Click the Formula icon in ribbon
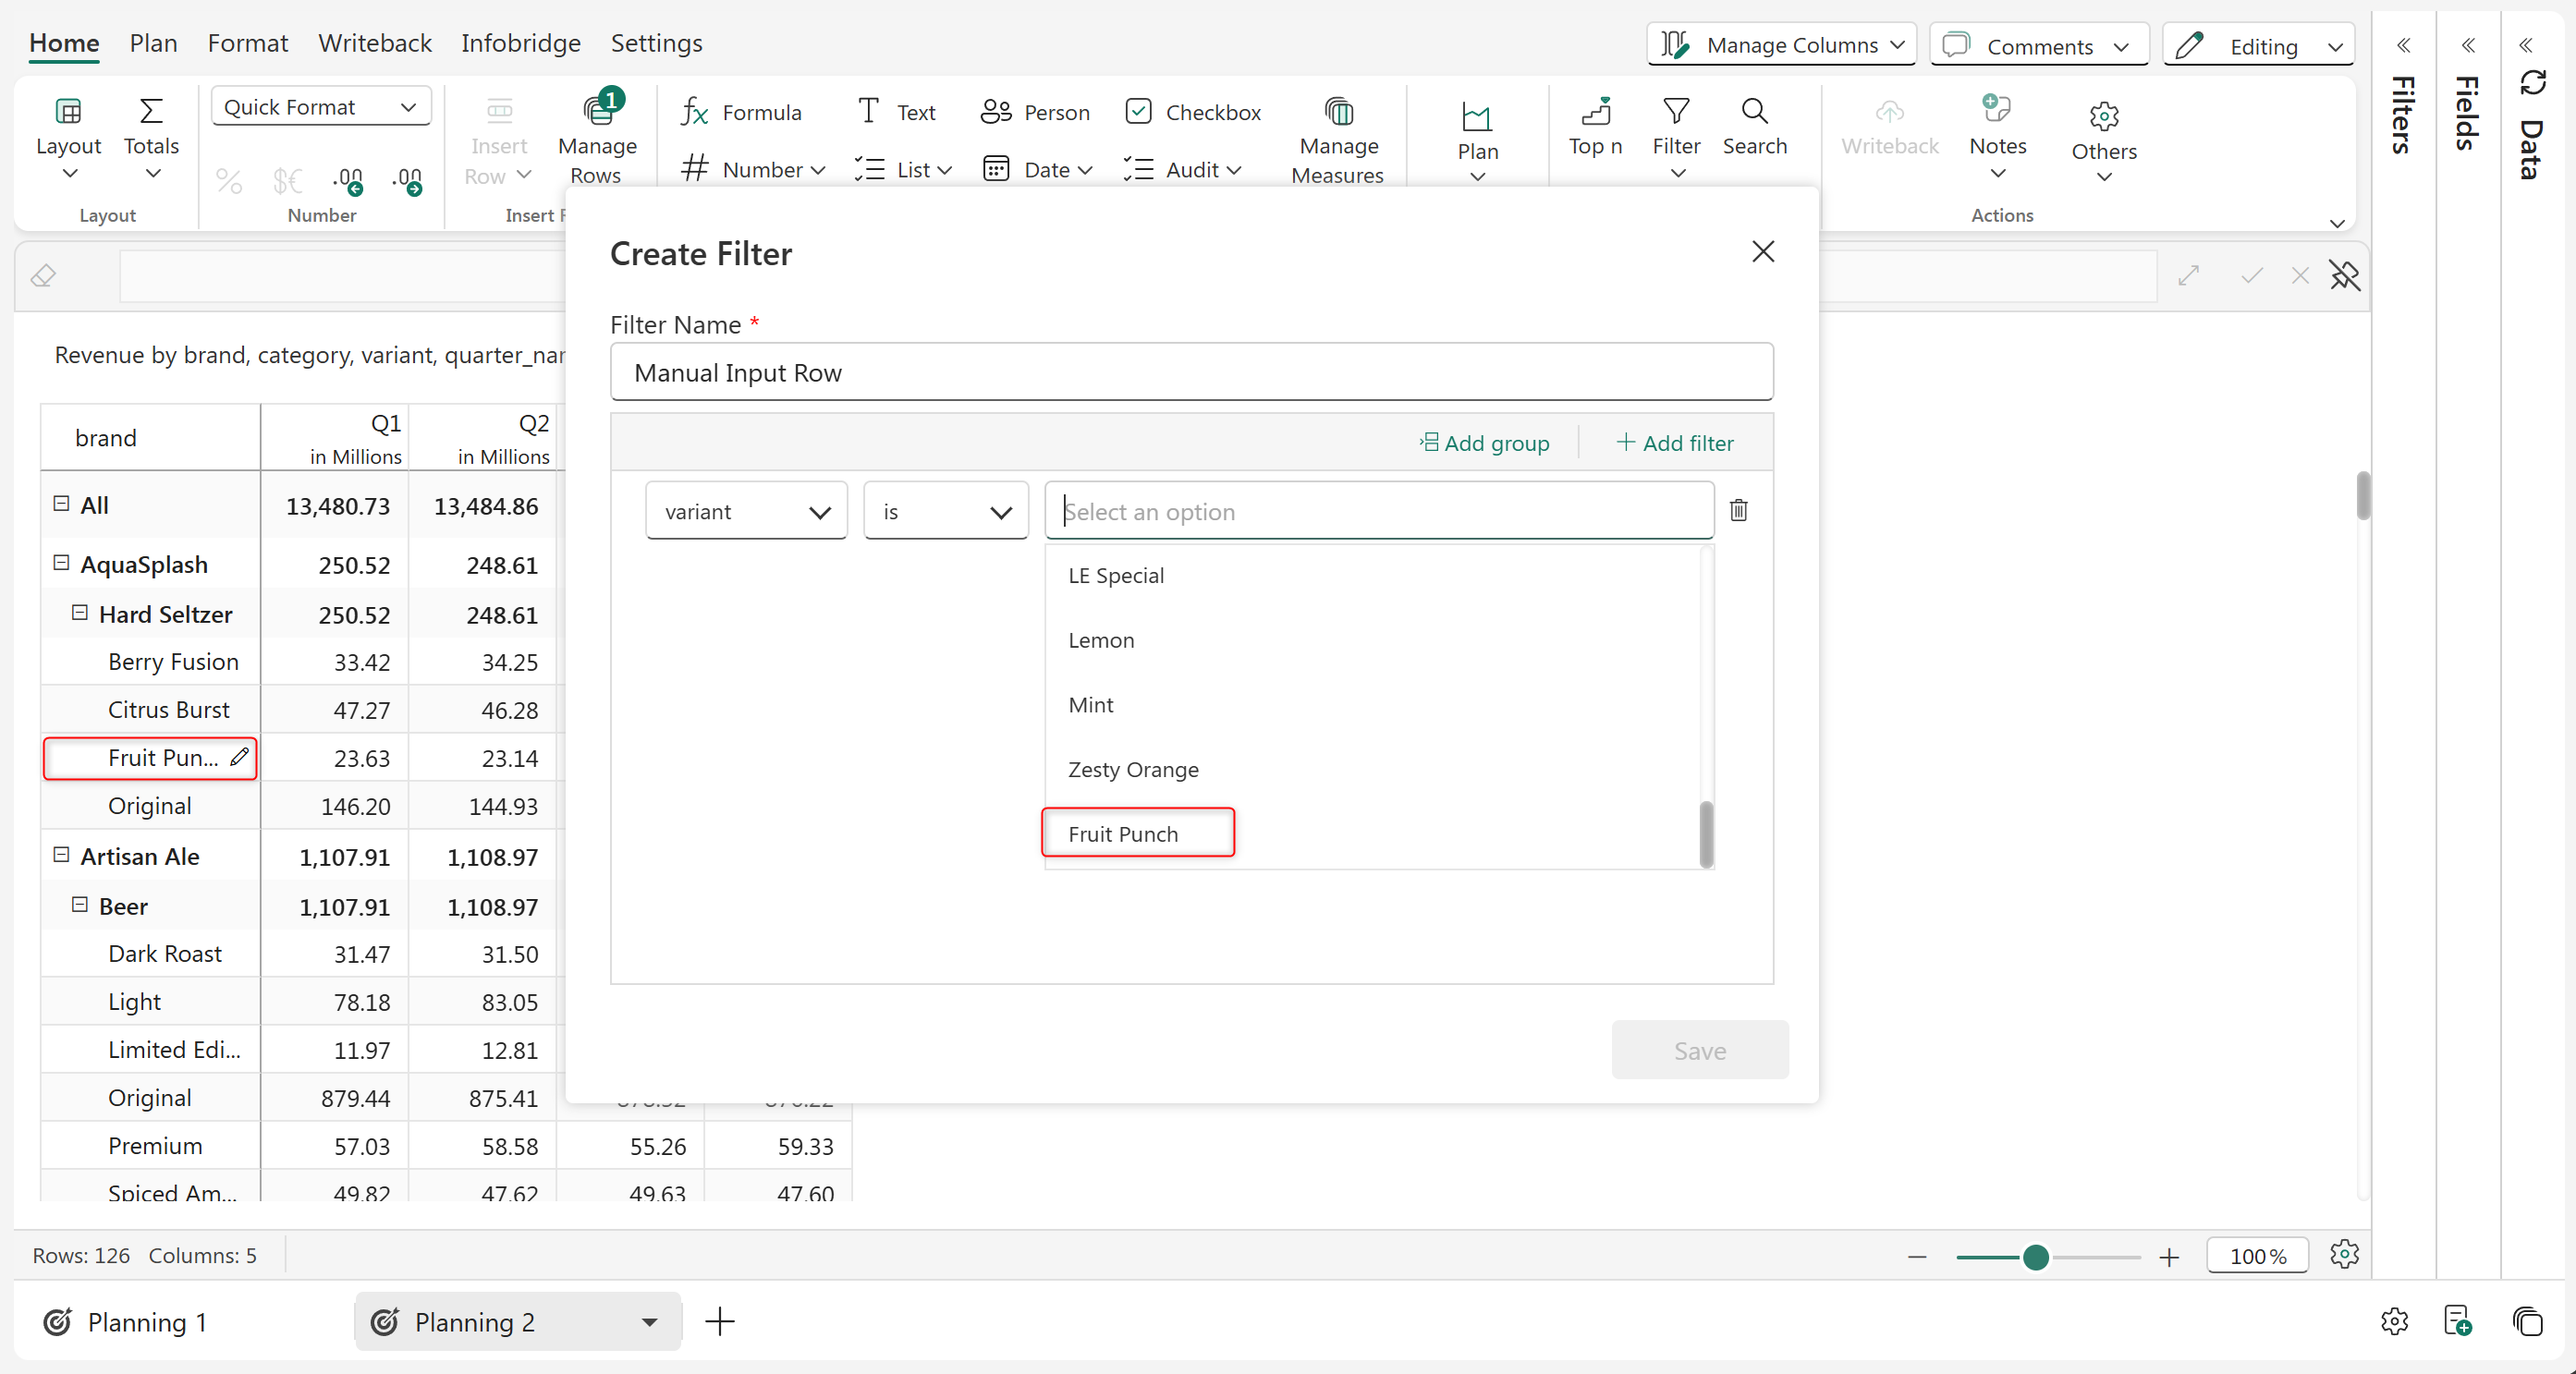 695,112
